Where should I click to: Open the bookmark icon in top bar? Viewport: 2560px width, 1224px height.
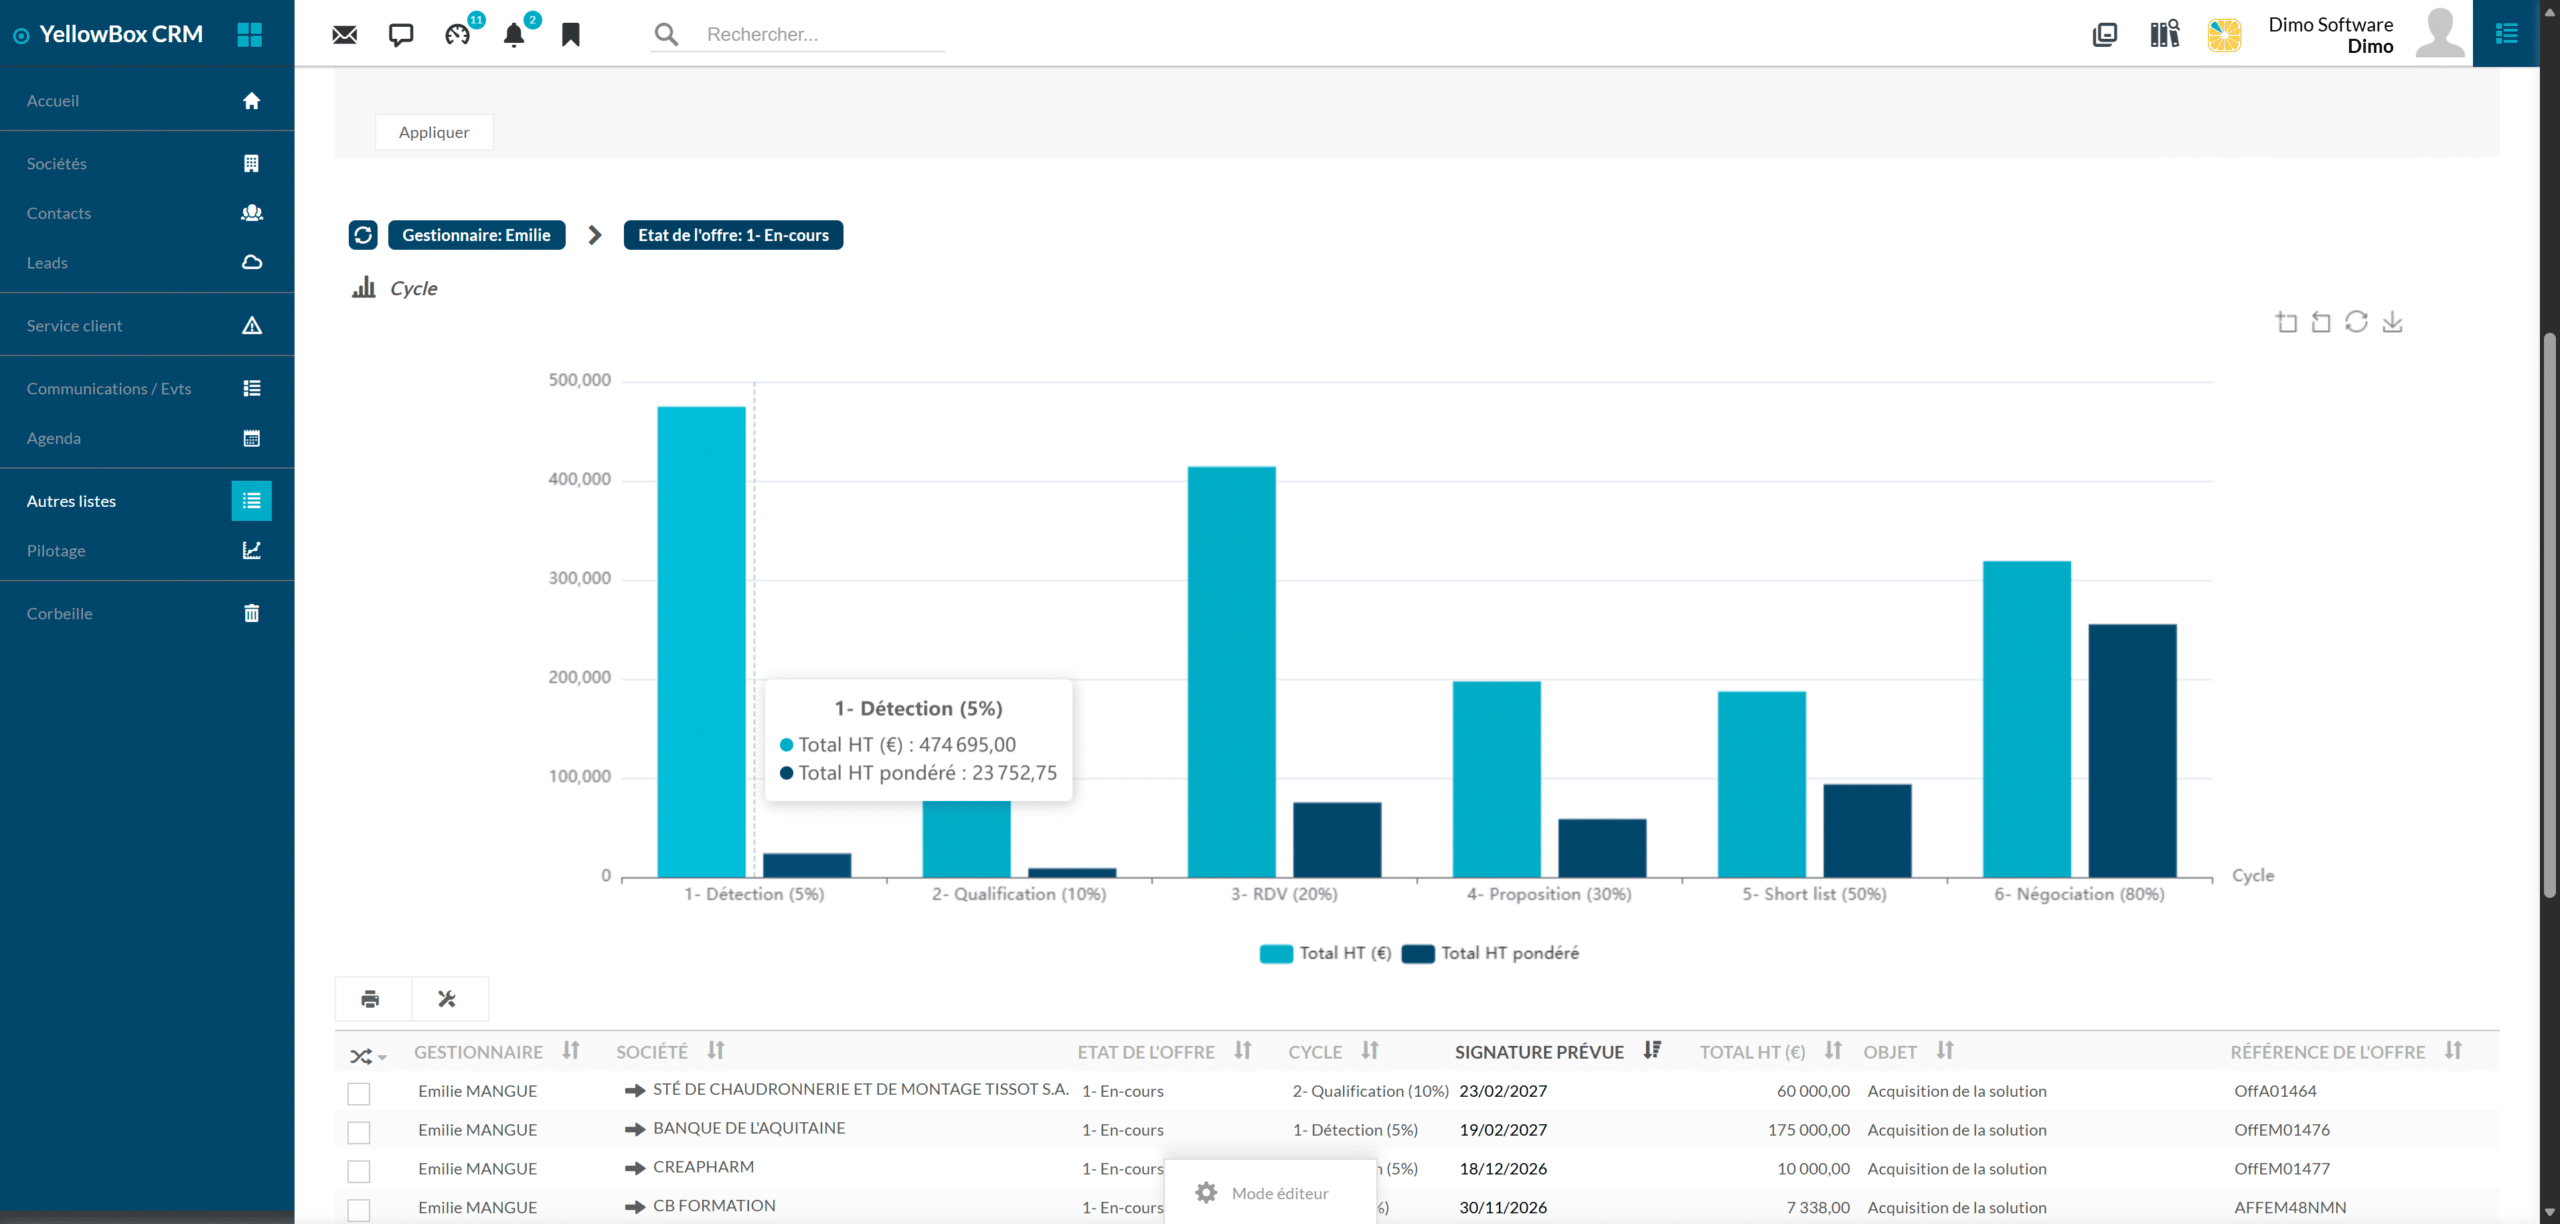click(571, 35)
